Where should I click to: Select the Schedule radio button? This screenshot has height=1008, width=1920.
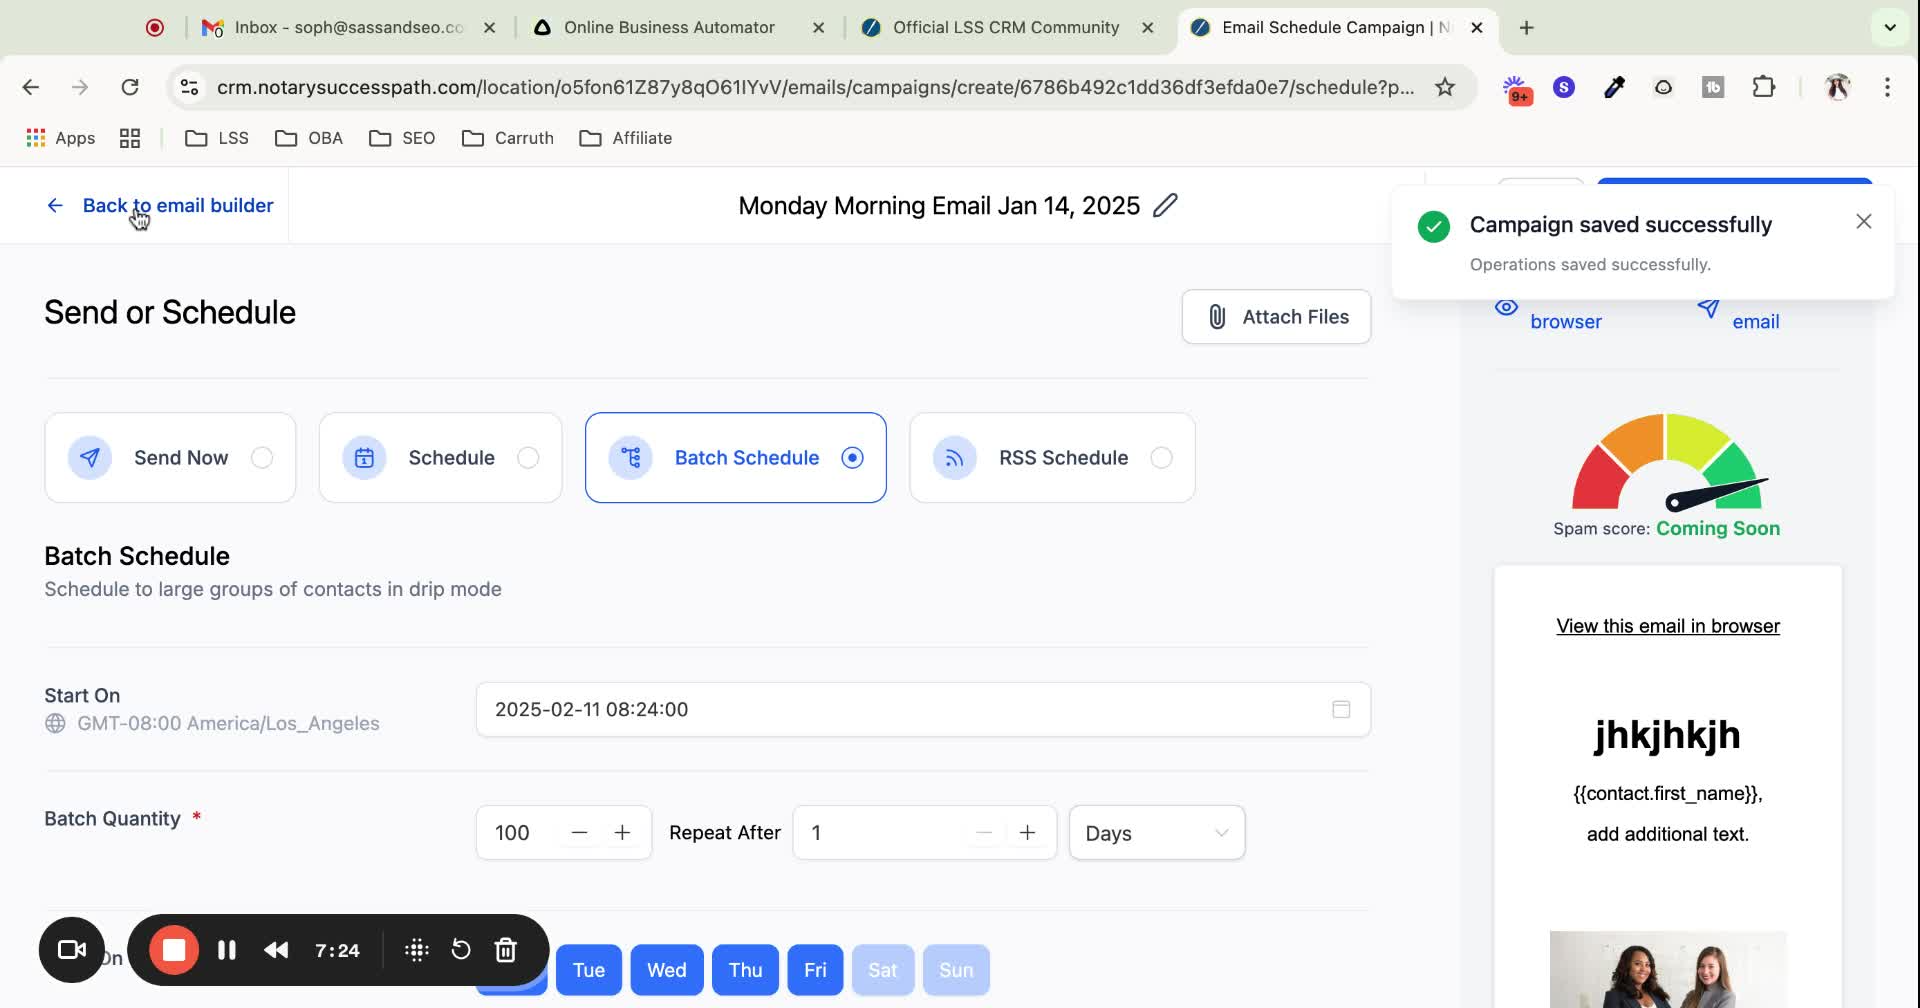click(x=528, y=458)
